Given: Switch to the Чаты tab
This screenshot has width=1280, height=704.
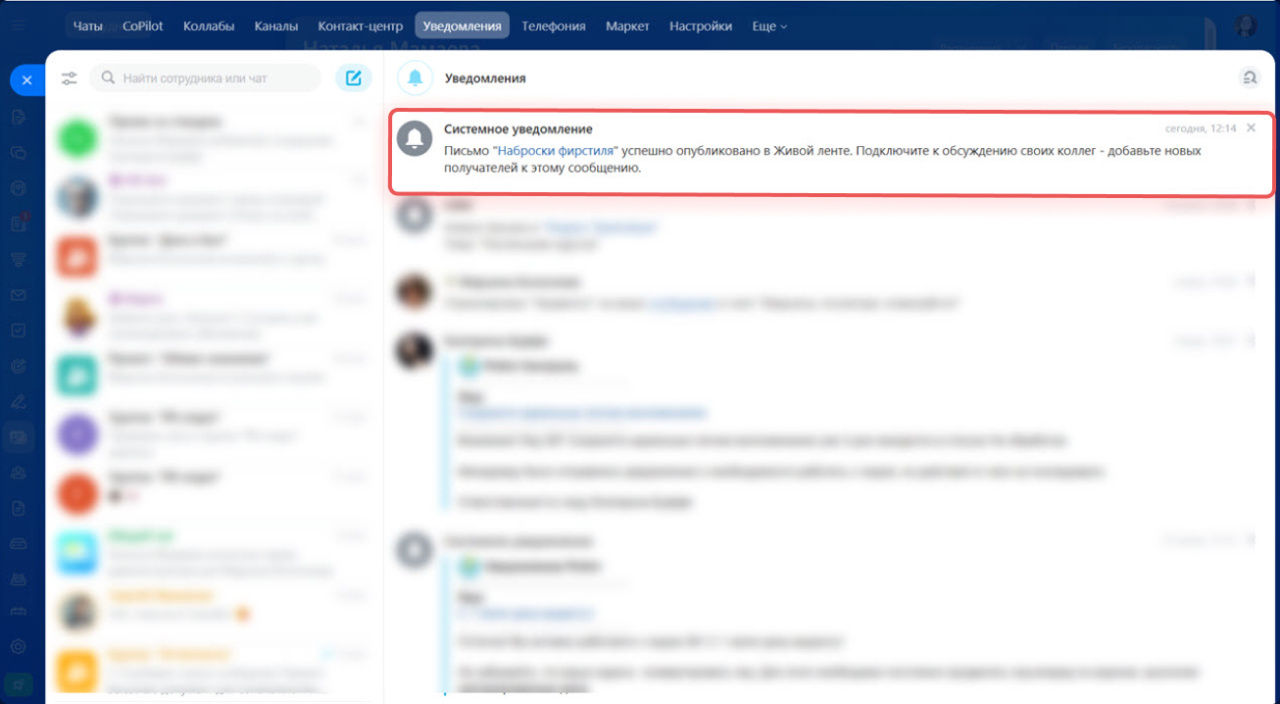Looking at the screenshot, I should (88, 26).
